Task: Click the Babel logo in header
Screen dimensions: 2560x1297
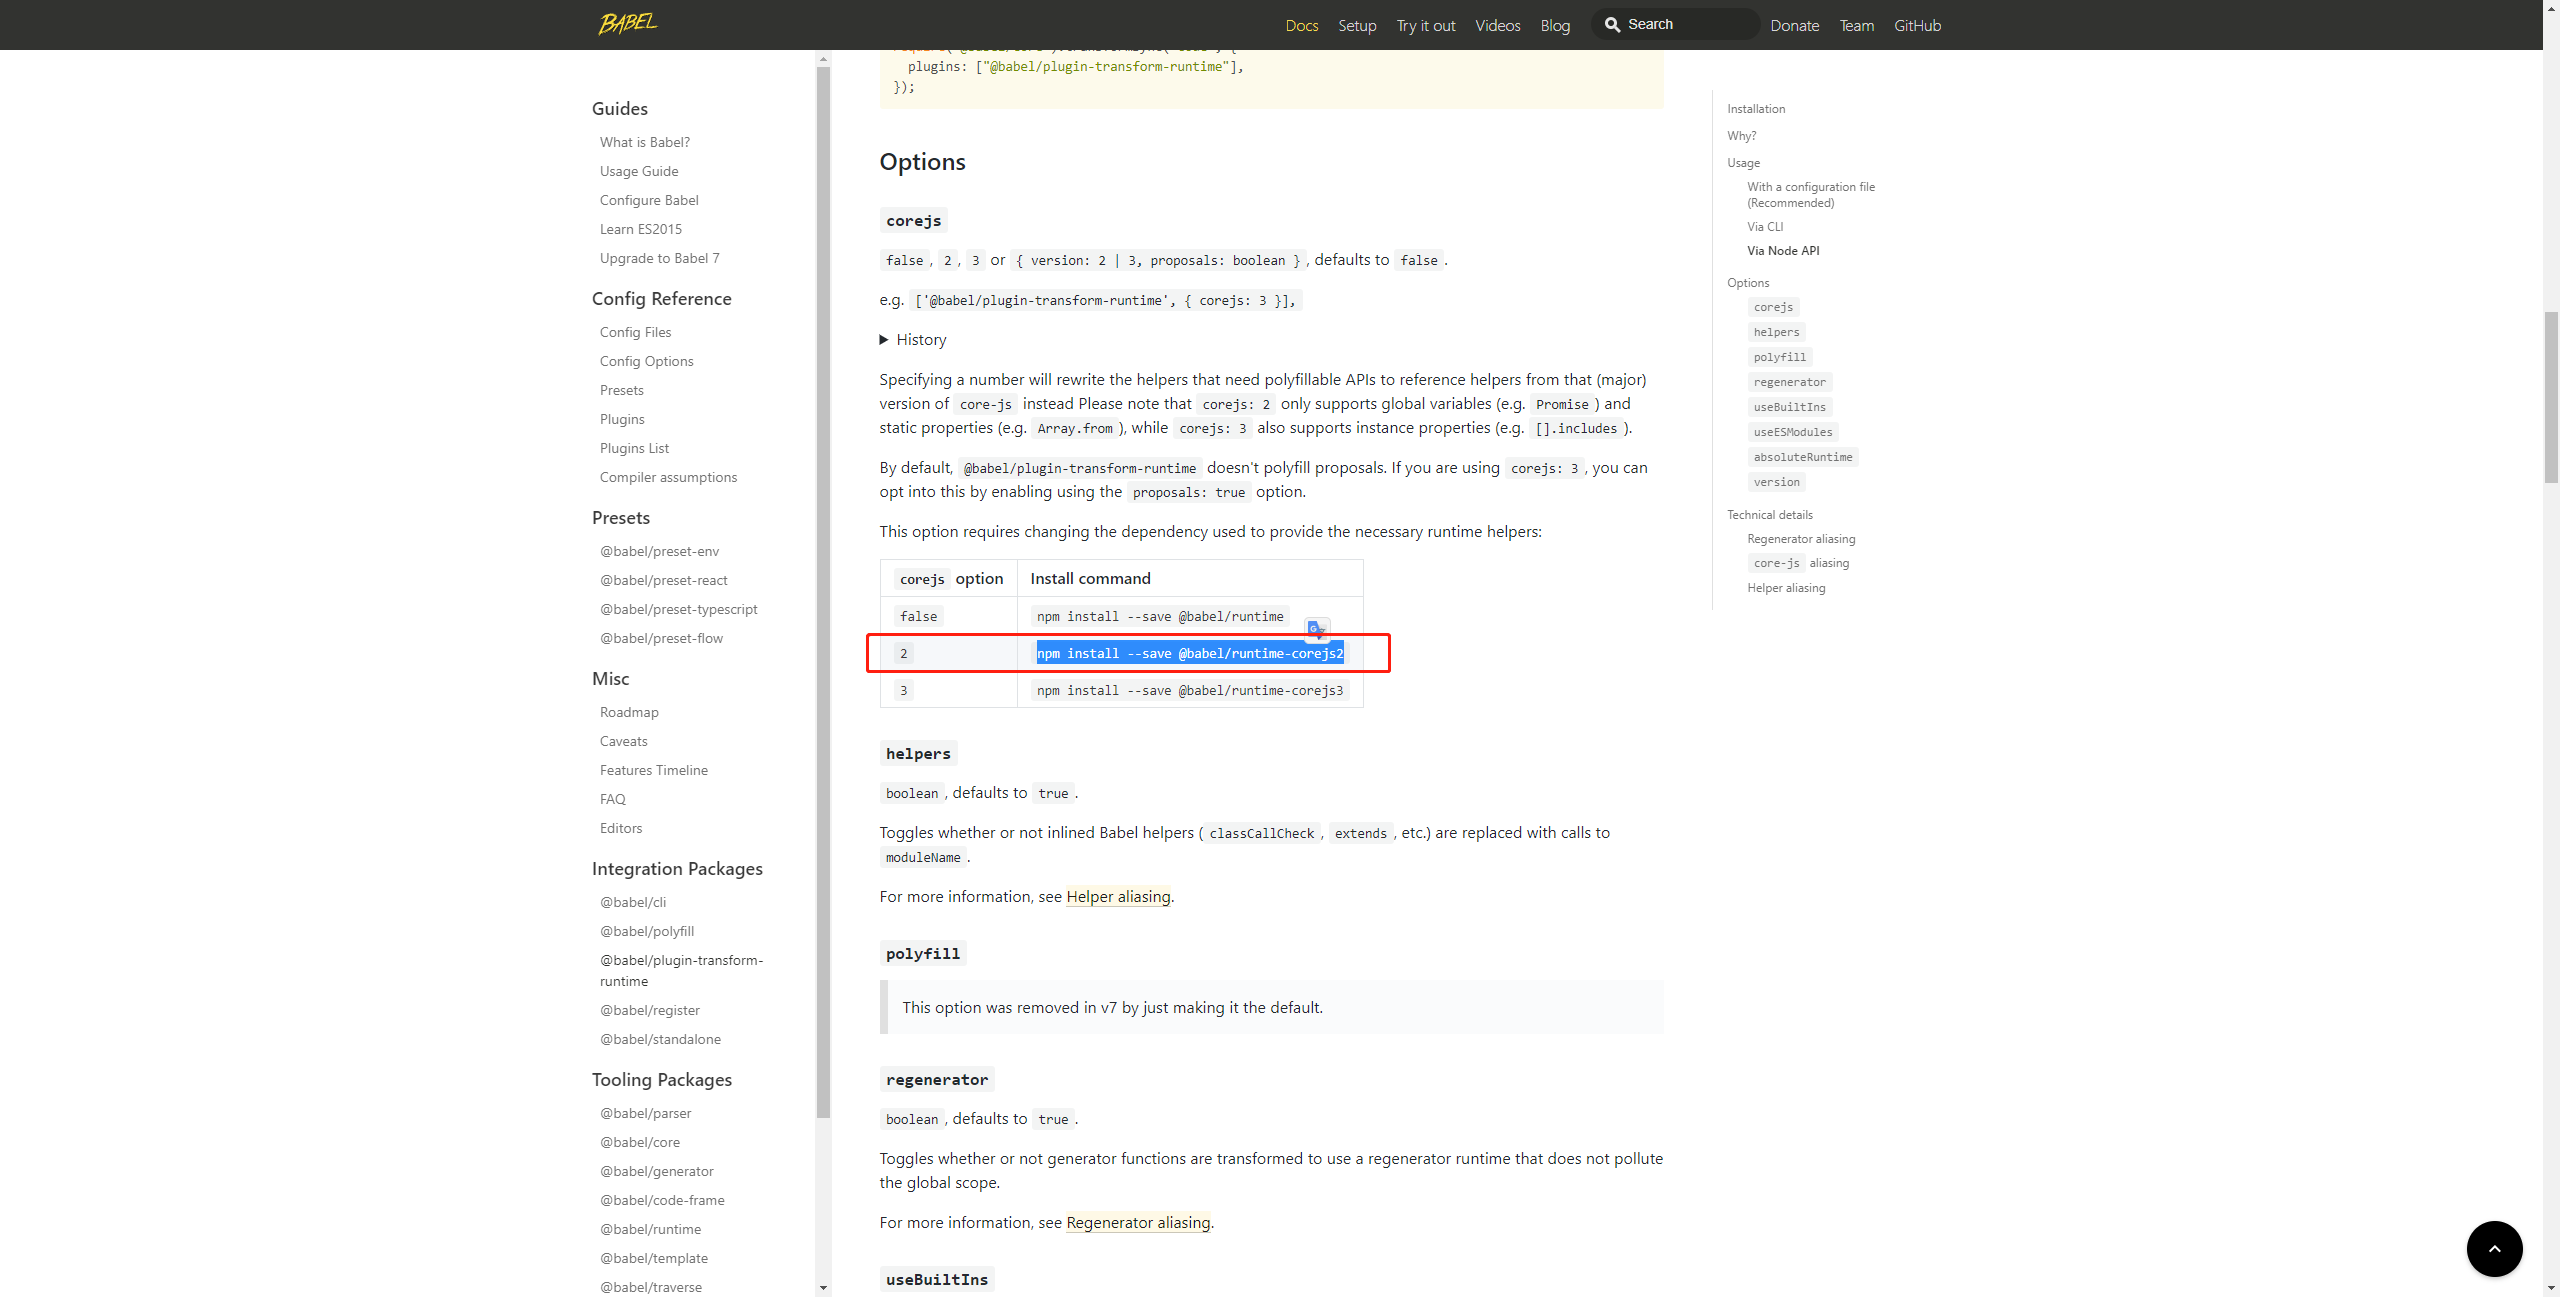Action: pyautogui.click(x=628, y=23)
